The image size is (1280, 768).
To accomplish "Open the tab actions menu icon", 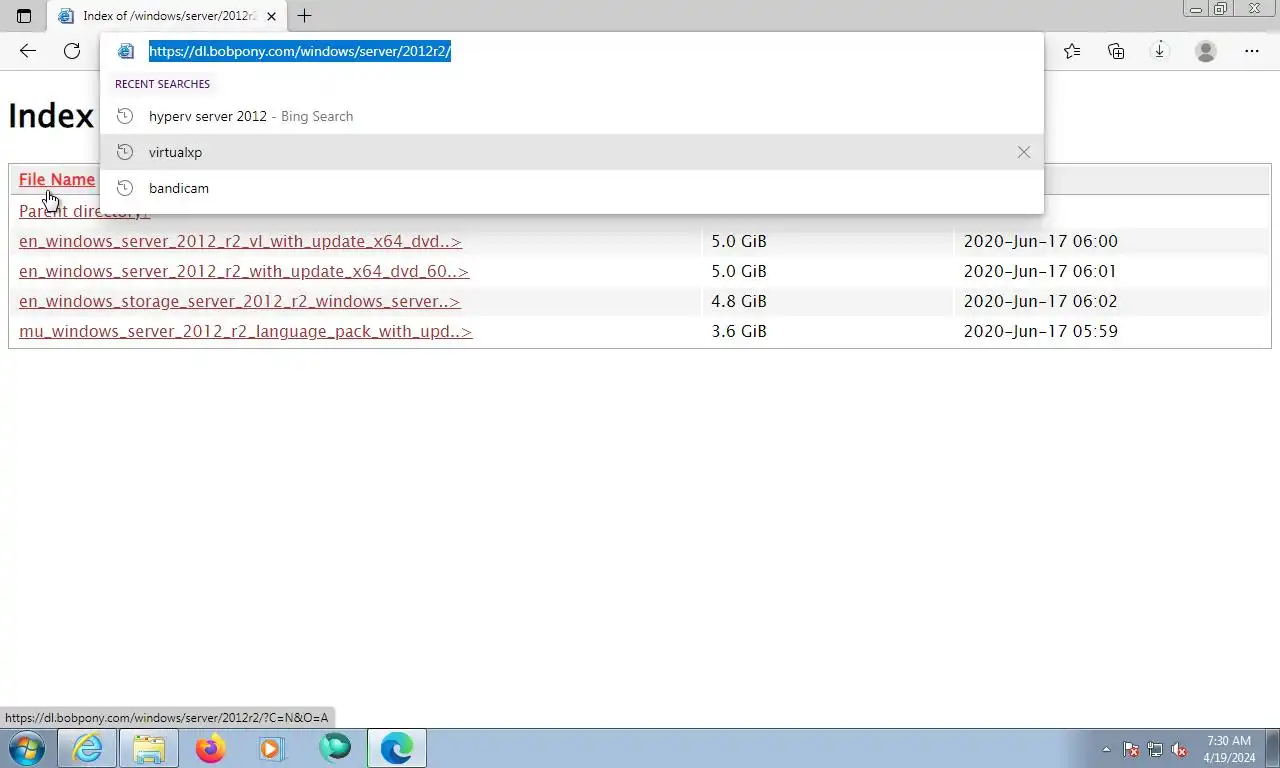I will pyautogui.click(x=24, y=16).
